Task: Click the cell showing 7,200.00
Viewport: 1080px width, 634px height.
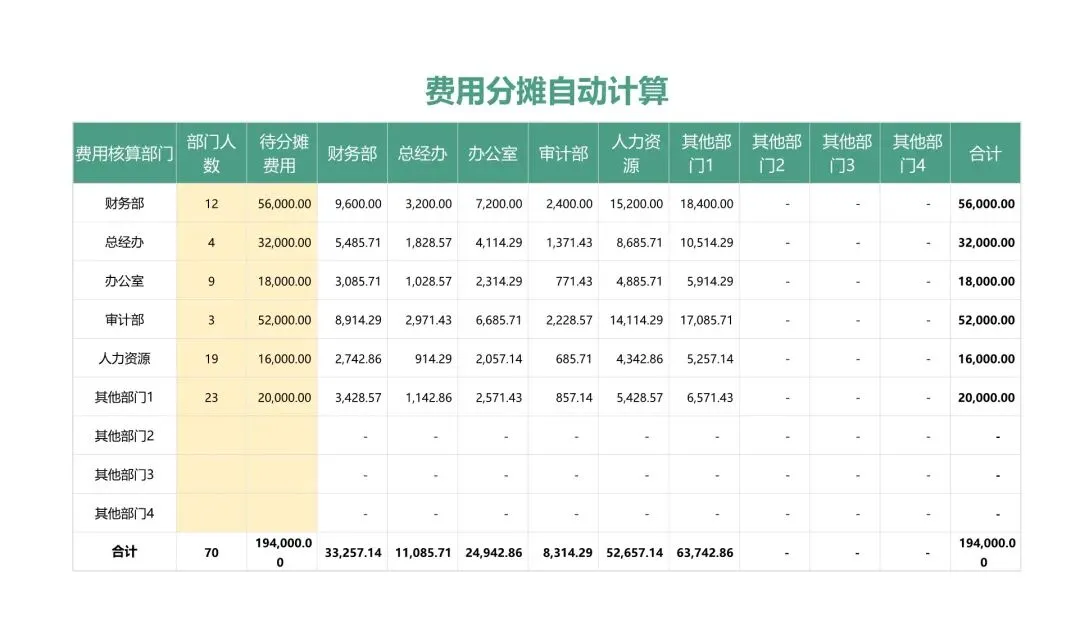Action: [493, 203]
